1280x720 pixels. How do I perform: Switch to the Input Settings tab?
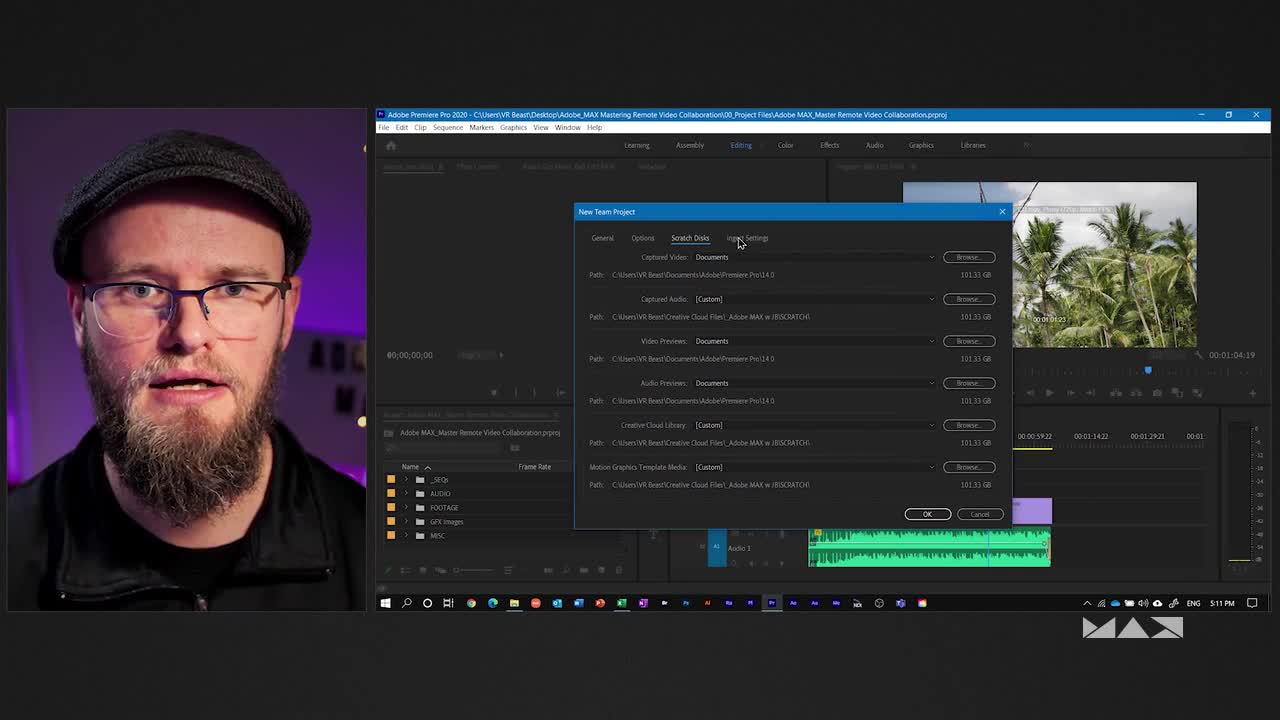coord(747,238)
